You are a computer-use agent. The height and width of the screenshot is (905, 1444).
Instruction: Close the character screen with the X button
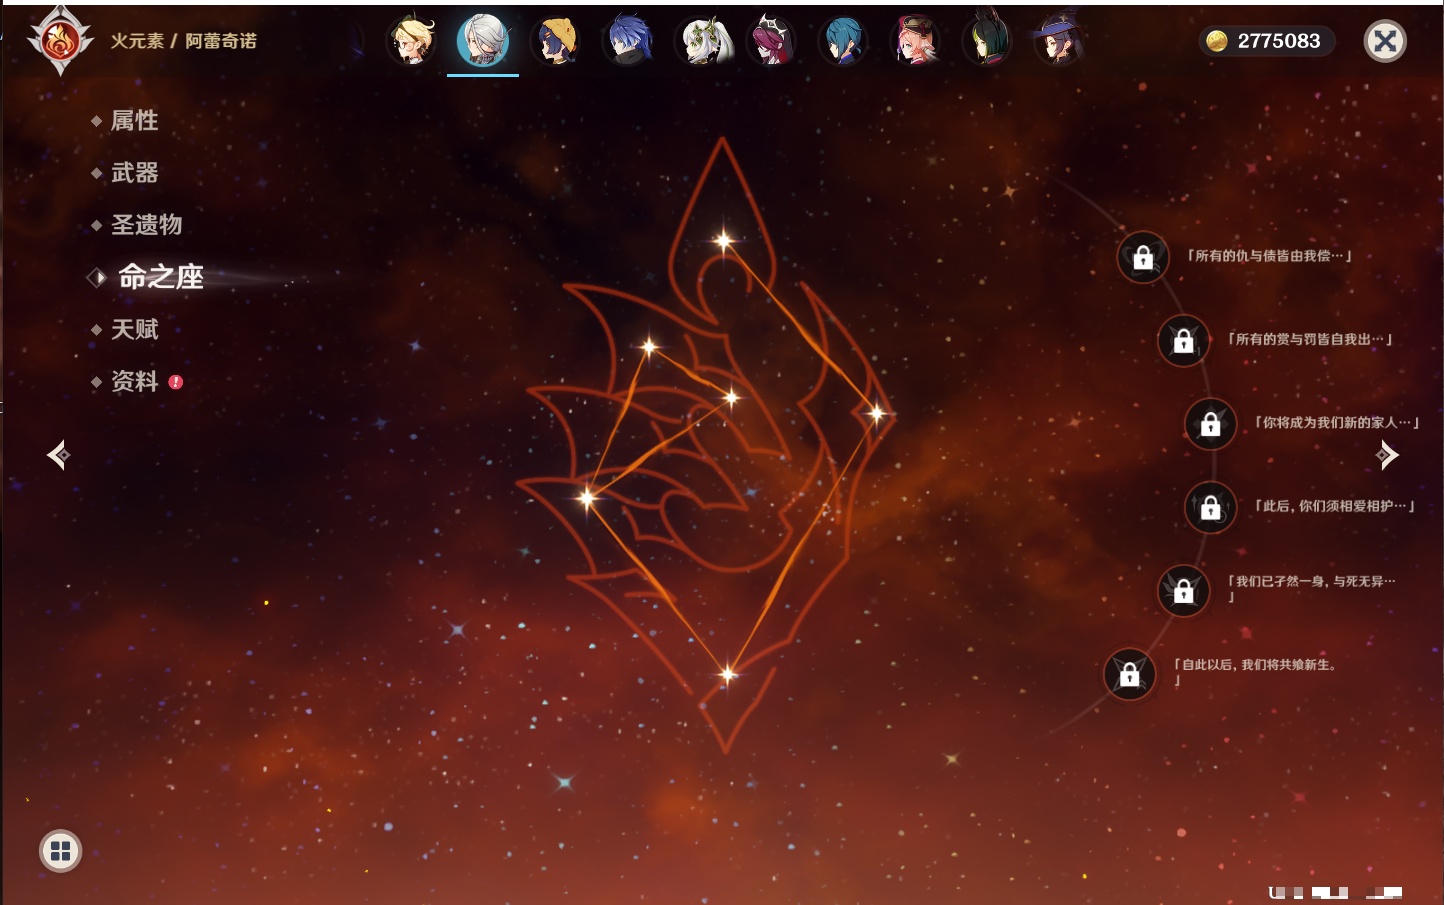(1385, 41)
